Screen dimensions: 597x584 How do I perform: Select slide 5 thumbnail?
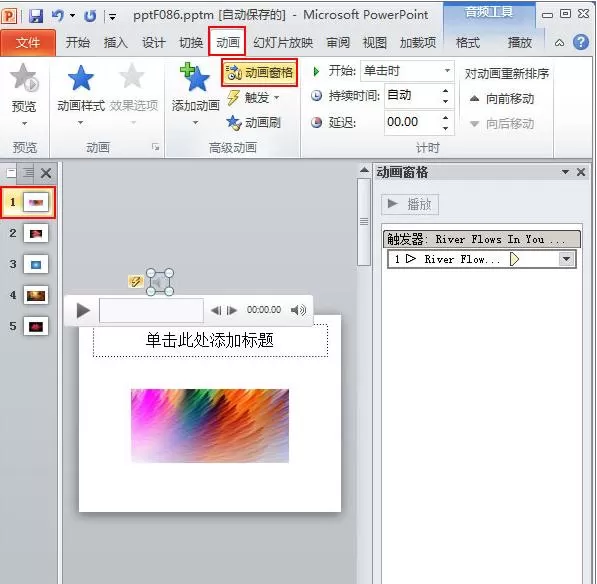pyautogui.click(x=35, y=326)
